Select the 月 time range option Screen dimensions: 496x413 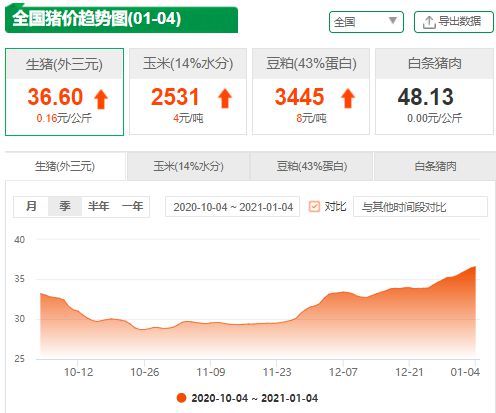click(x=31, y=206)
